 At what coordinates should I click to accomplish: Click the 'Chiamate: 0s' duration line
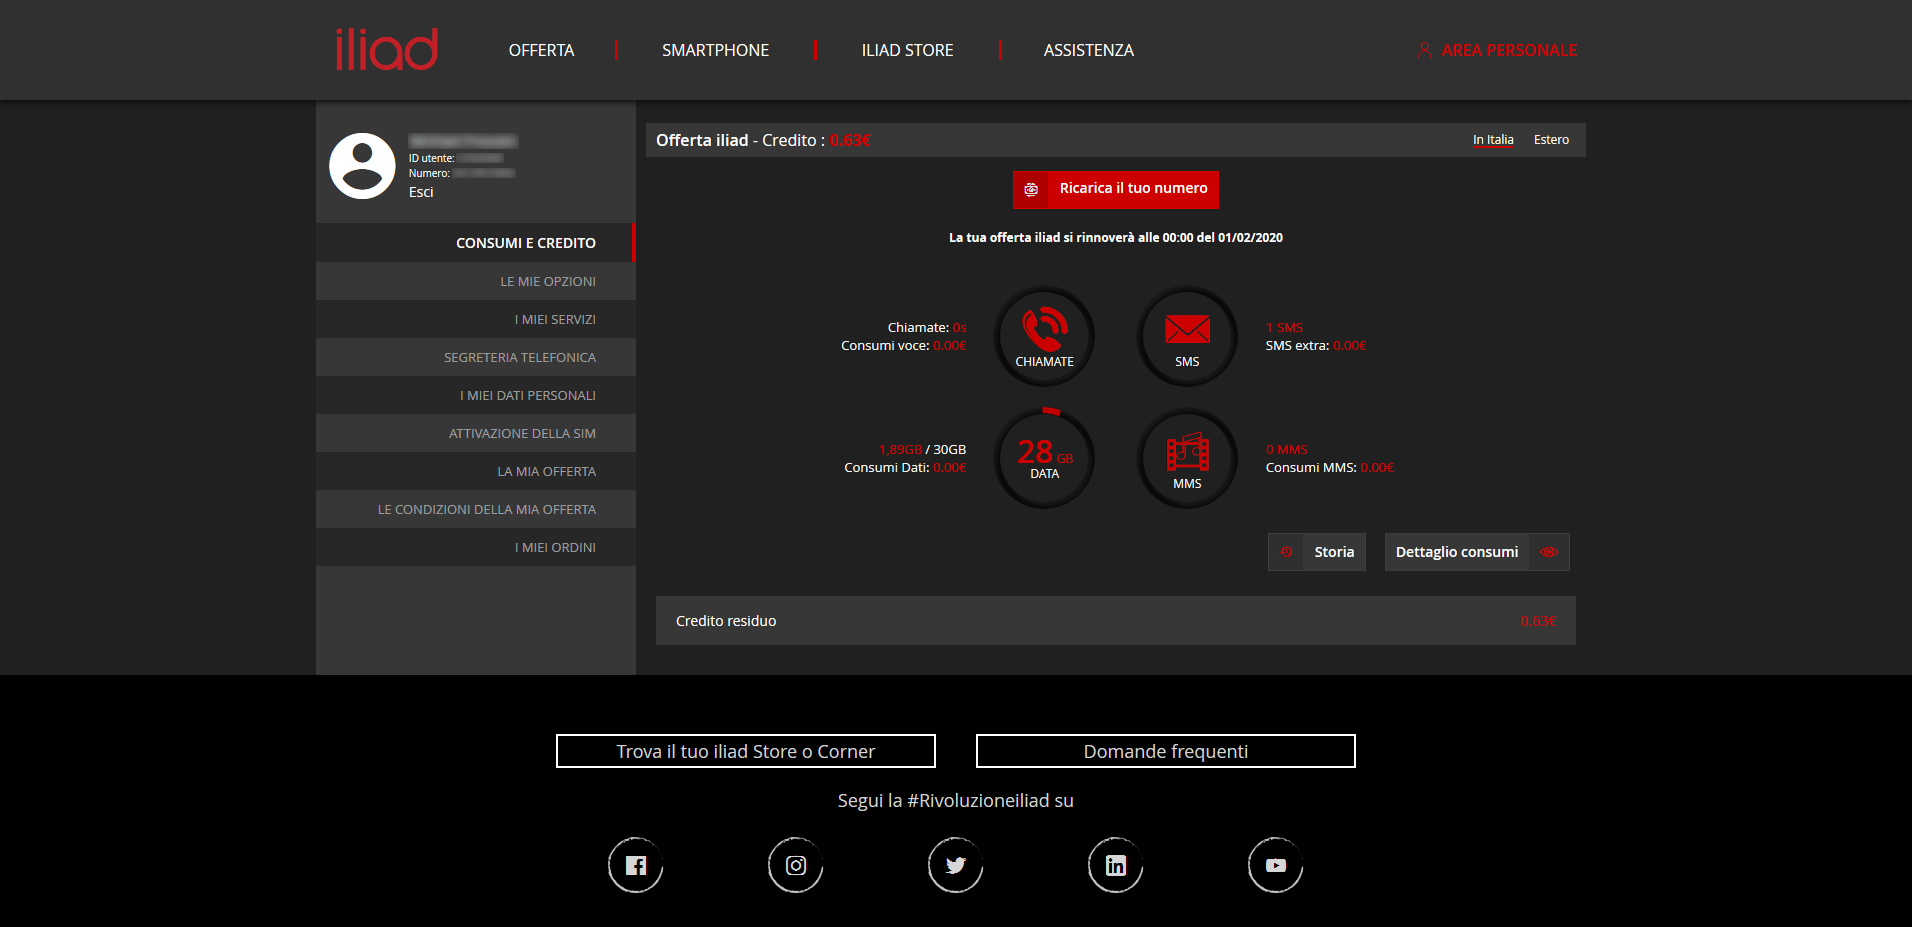click(x=927, y=328)
